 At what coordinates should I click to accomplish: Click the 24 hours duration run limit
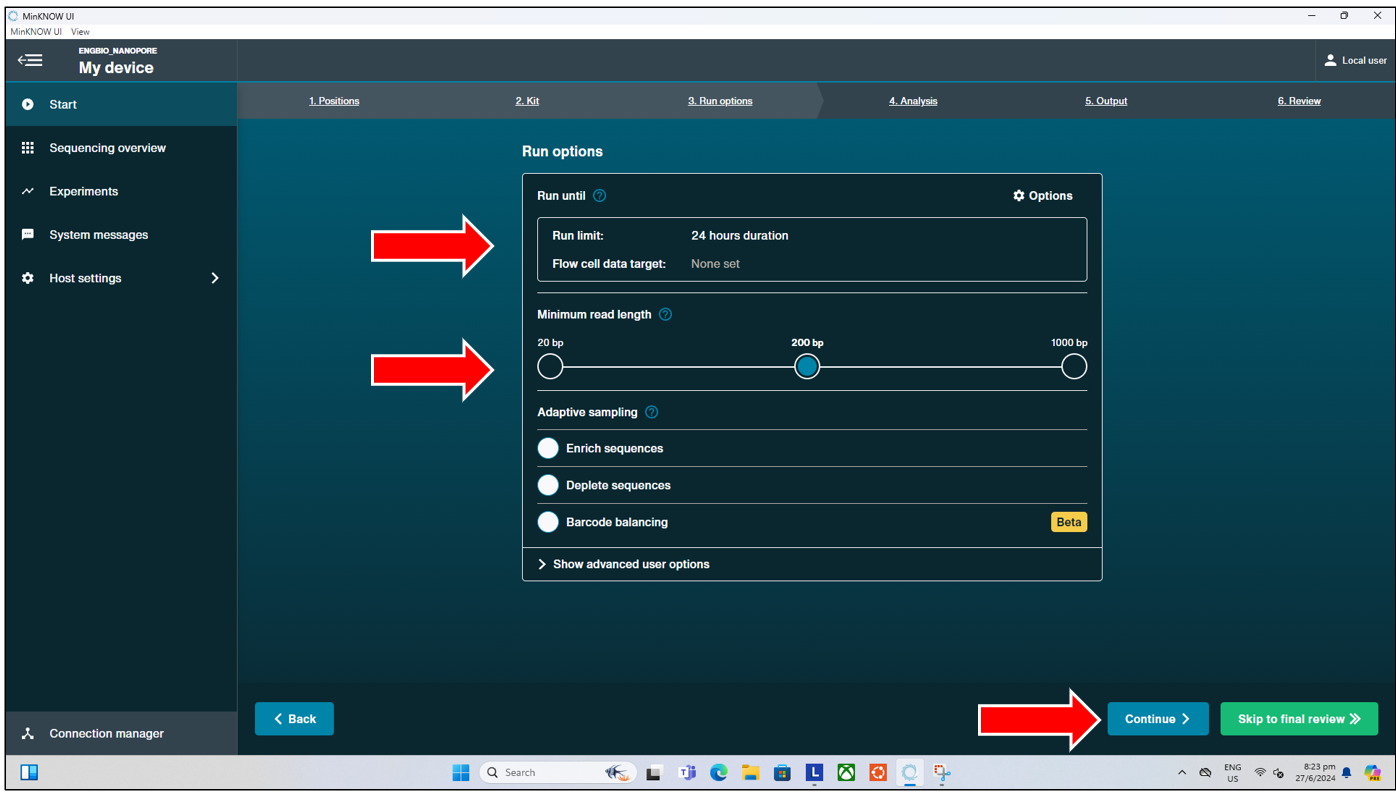click(x=740, y=236)
